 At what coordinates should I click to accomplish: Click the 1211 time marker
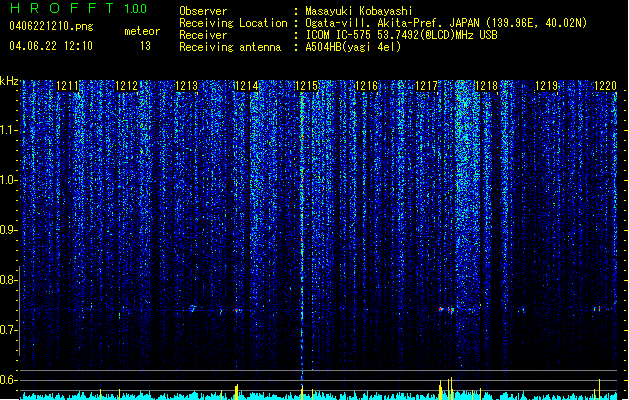coord(67,86)
